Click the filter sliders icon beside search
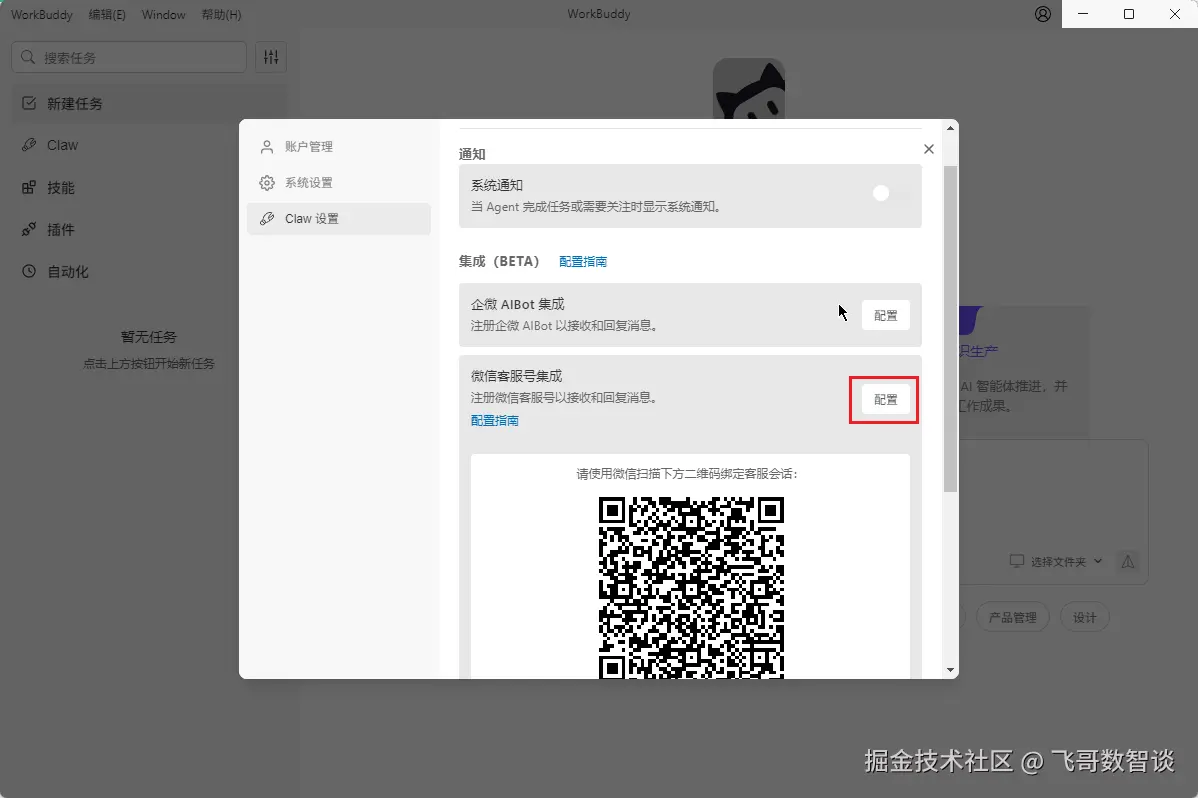 pyautogui.click(x=271, y=57)
